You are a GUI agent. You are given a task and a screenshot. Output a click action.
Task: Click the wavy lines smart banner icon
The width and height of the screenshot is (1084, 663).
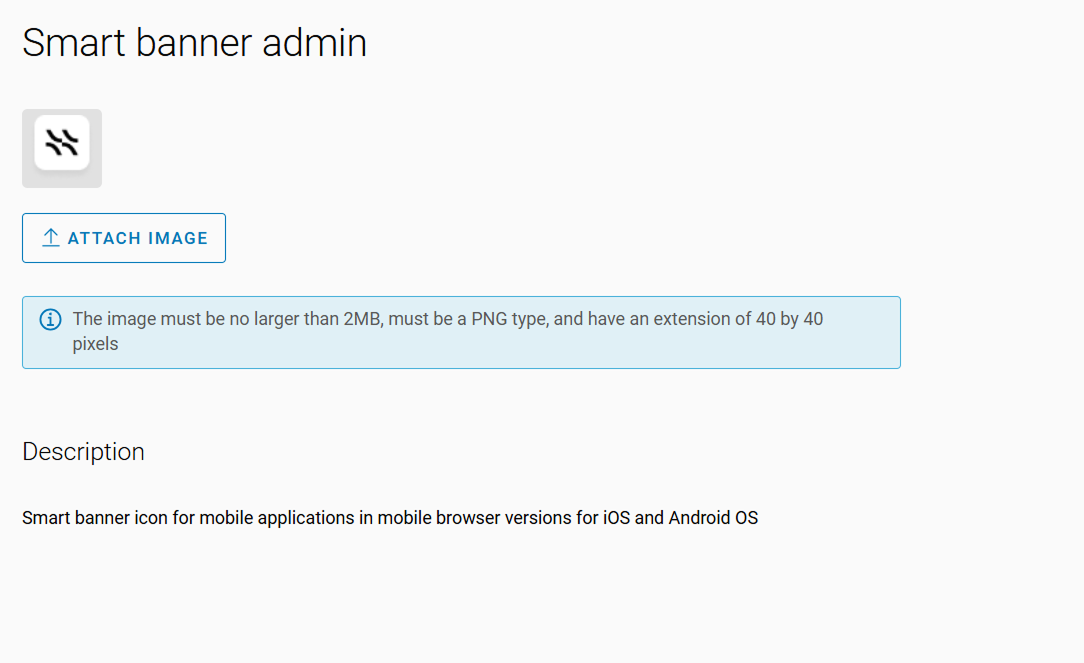pos(62,143)
